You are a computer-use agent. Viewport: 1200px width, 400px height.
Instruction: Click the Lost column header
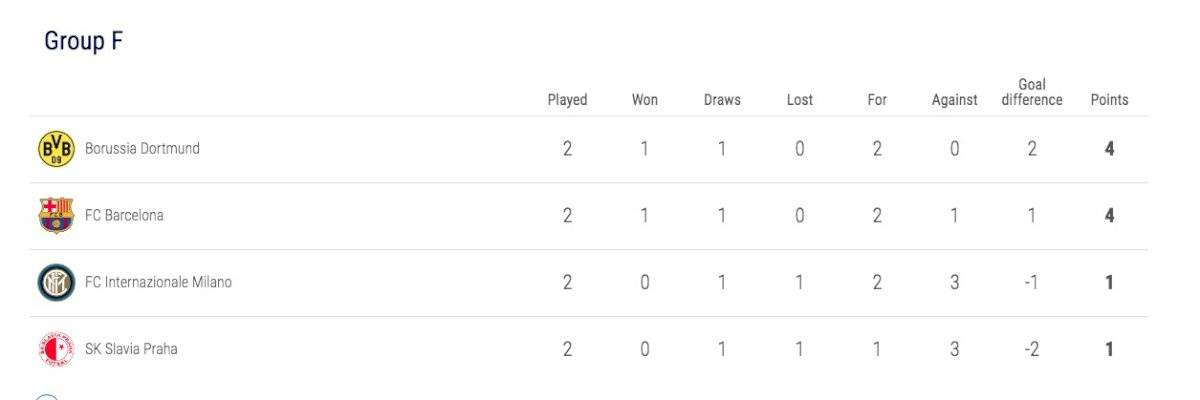pos(800,100)
